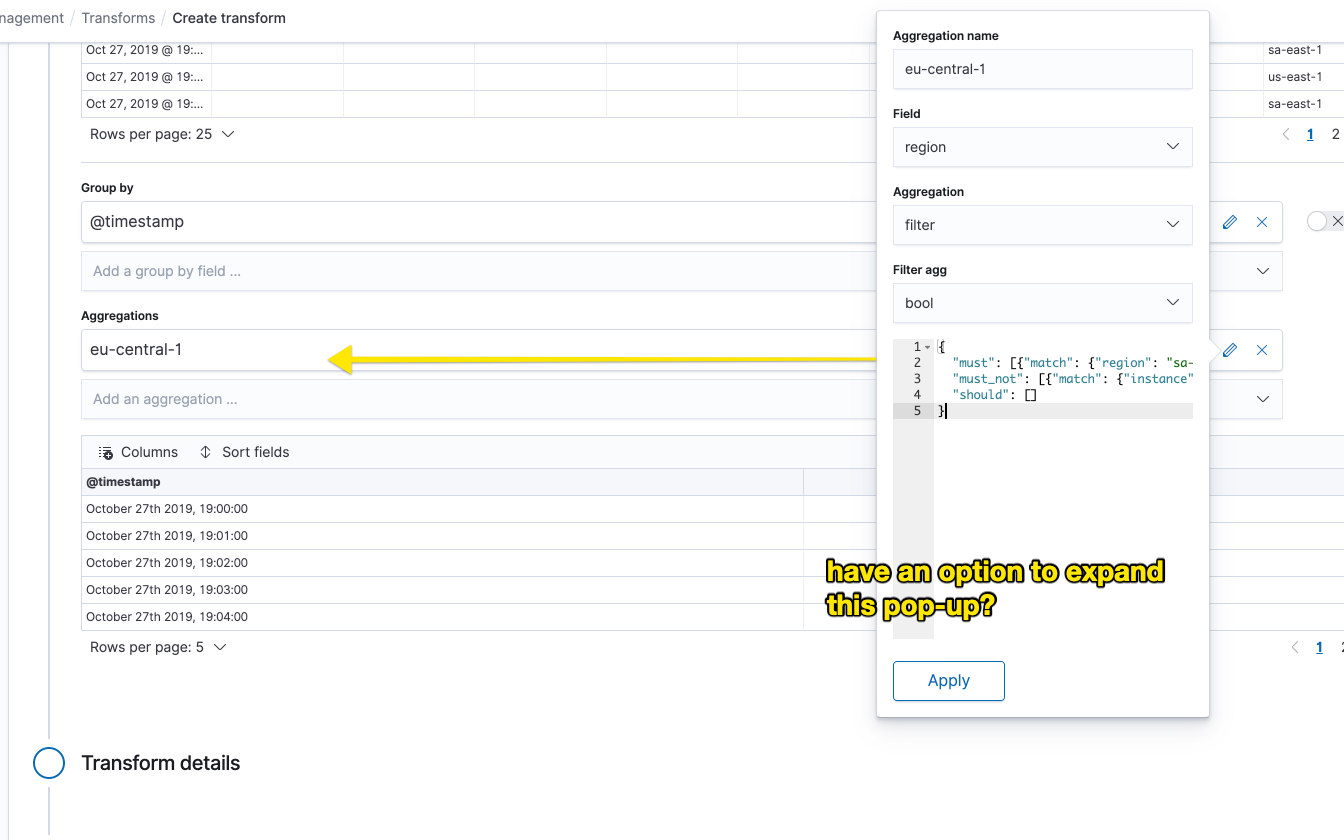Expand the Add a group by field dropdown
Screen dimensions: 1344x840
pos(1263,271)
